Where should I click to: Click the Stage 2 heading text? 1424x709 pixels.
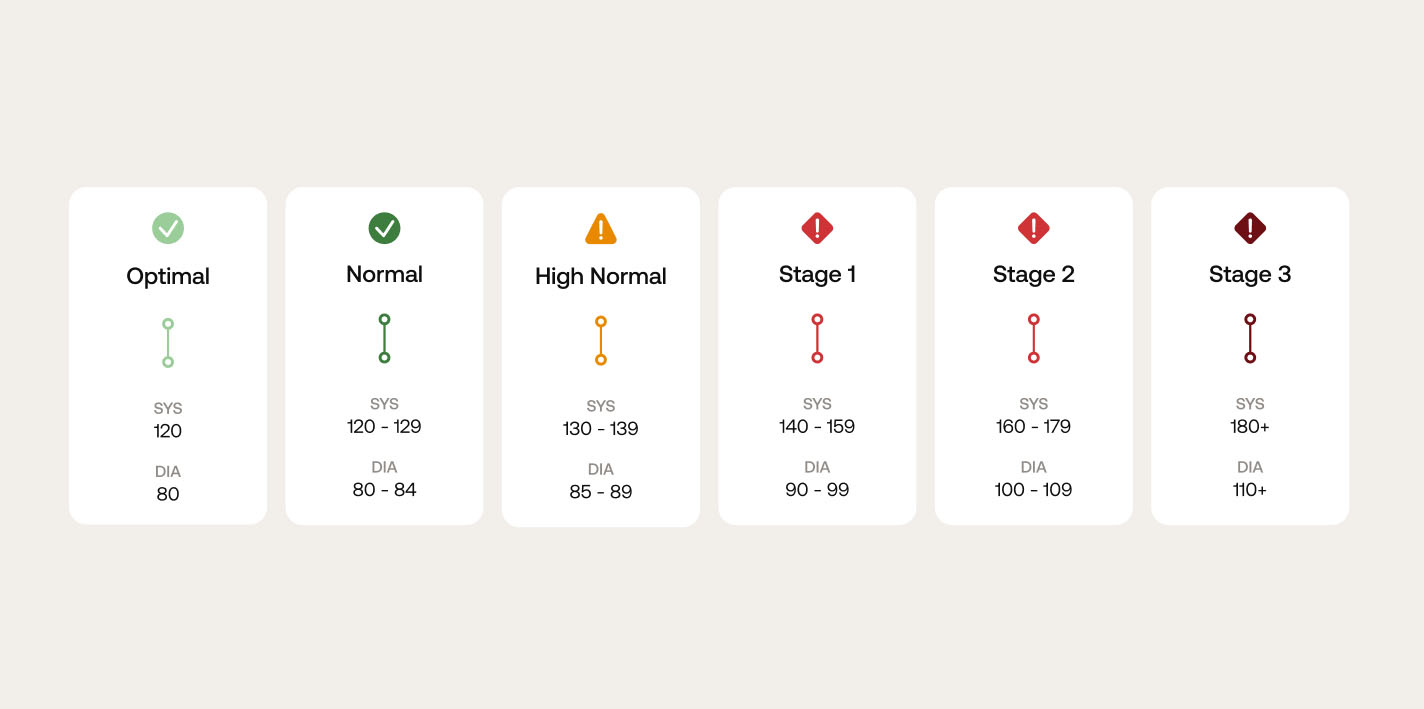click(x=1033, y=275)
